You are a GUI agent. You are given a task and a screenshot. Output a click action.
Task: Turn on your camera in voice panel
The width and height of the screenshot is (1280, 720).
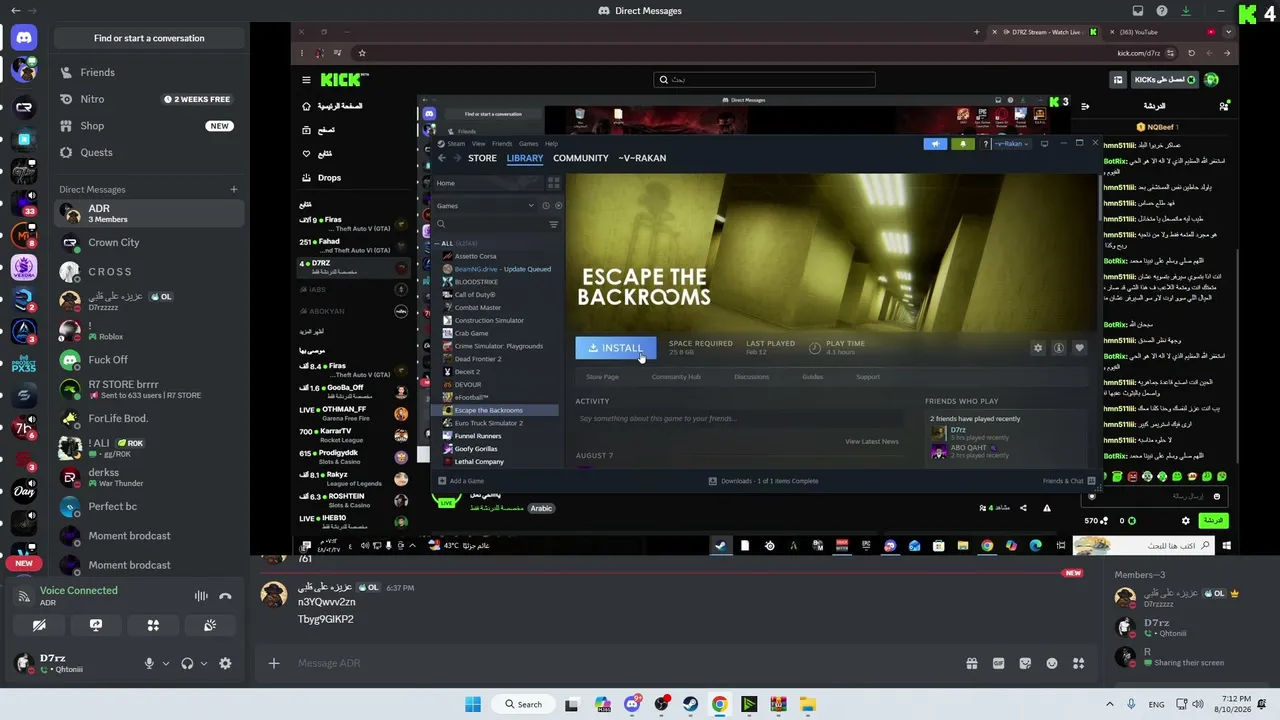click(39, 625)
